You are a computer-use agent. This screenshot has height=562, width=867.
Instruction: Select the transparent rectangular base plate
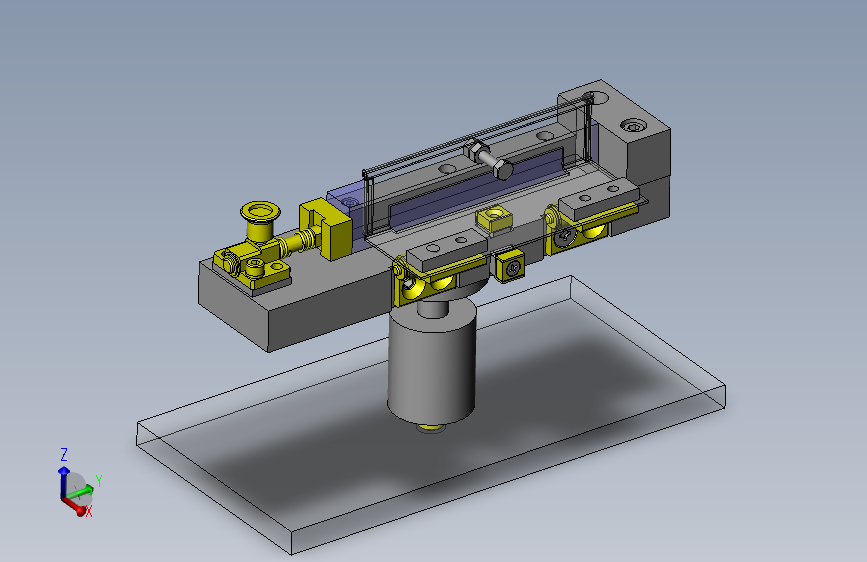(431, 415)
